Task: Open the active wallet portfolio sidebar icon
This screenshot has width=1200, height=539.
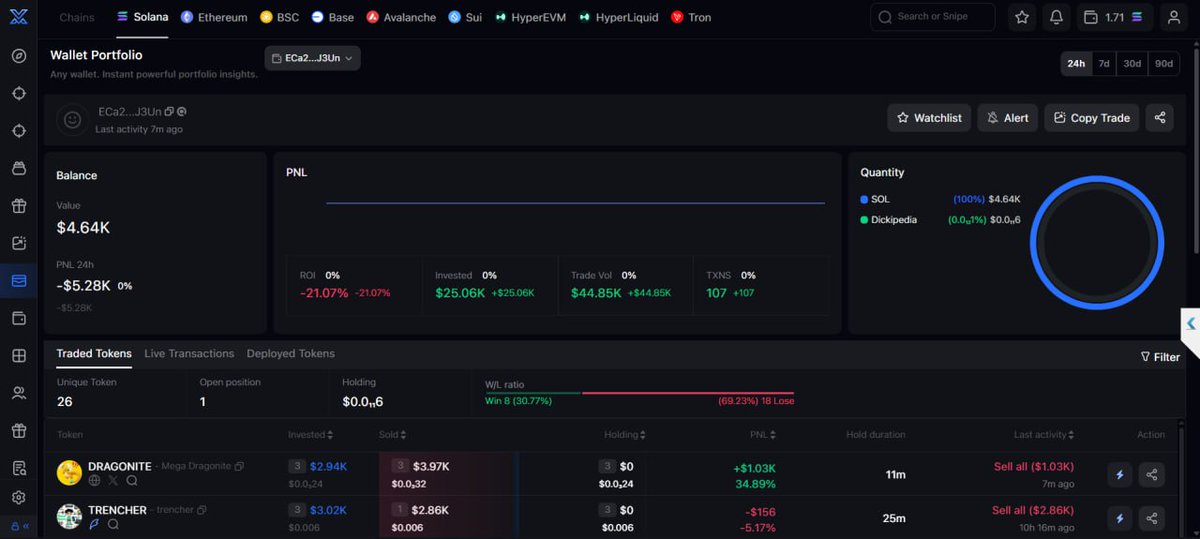Action: [18, 281]
